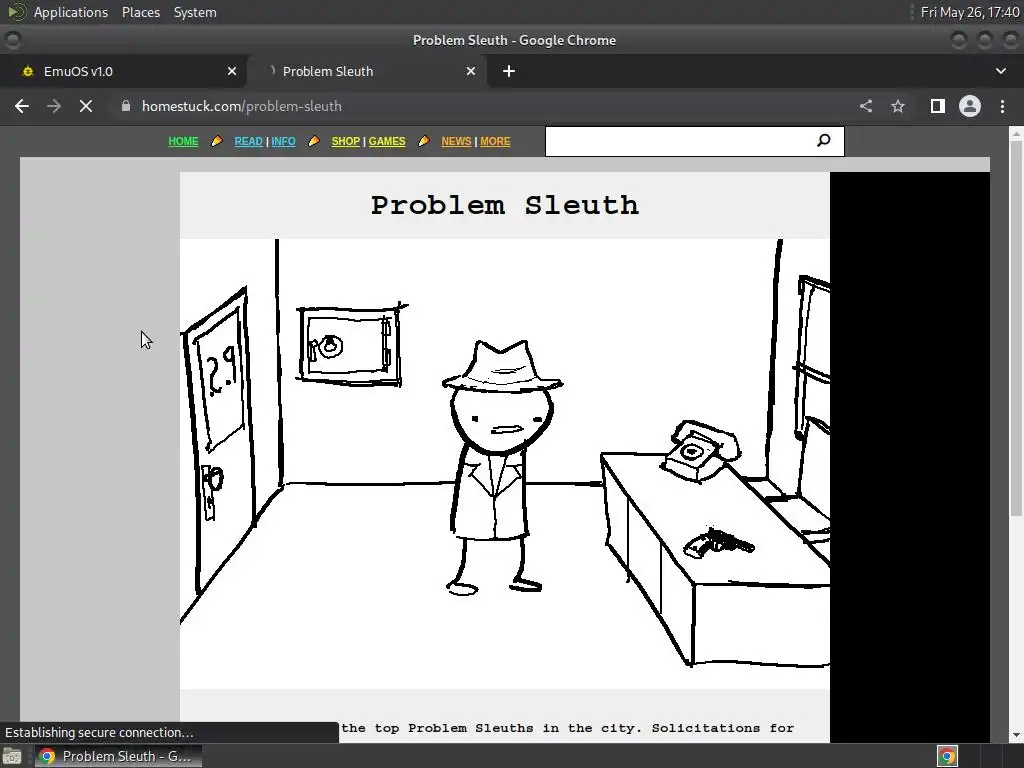
Task: Open the Places menu
Action: [x=140, y=12]
